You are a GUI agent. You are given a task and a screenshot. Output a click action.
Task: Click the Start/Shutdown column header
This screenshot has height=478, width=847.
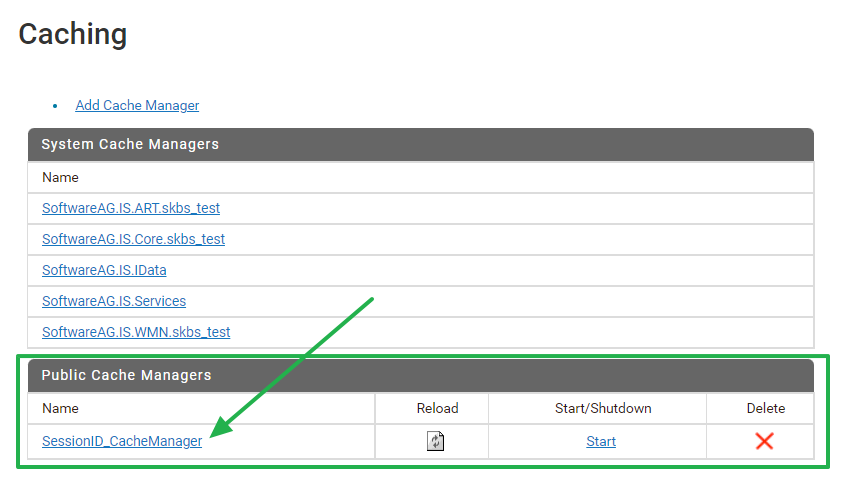coord(603,408)
